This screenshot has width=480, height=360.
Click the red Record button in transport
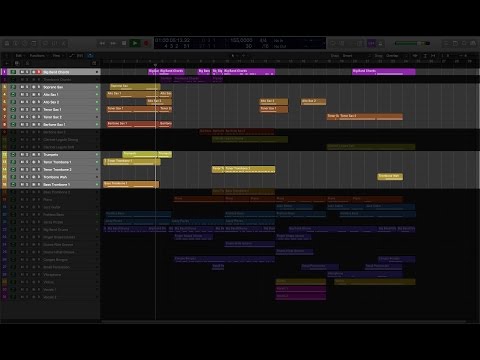point(146,43)
